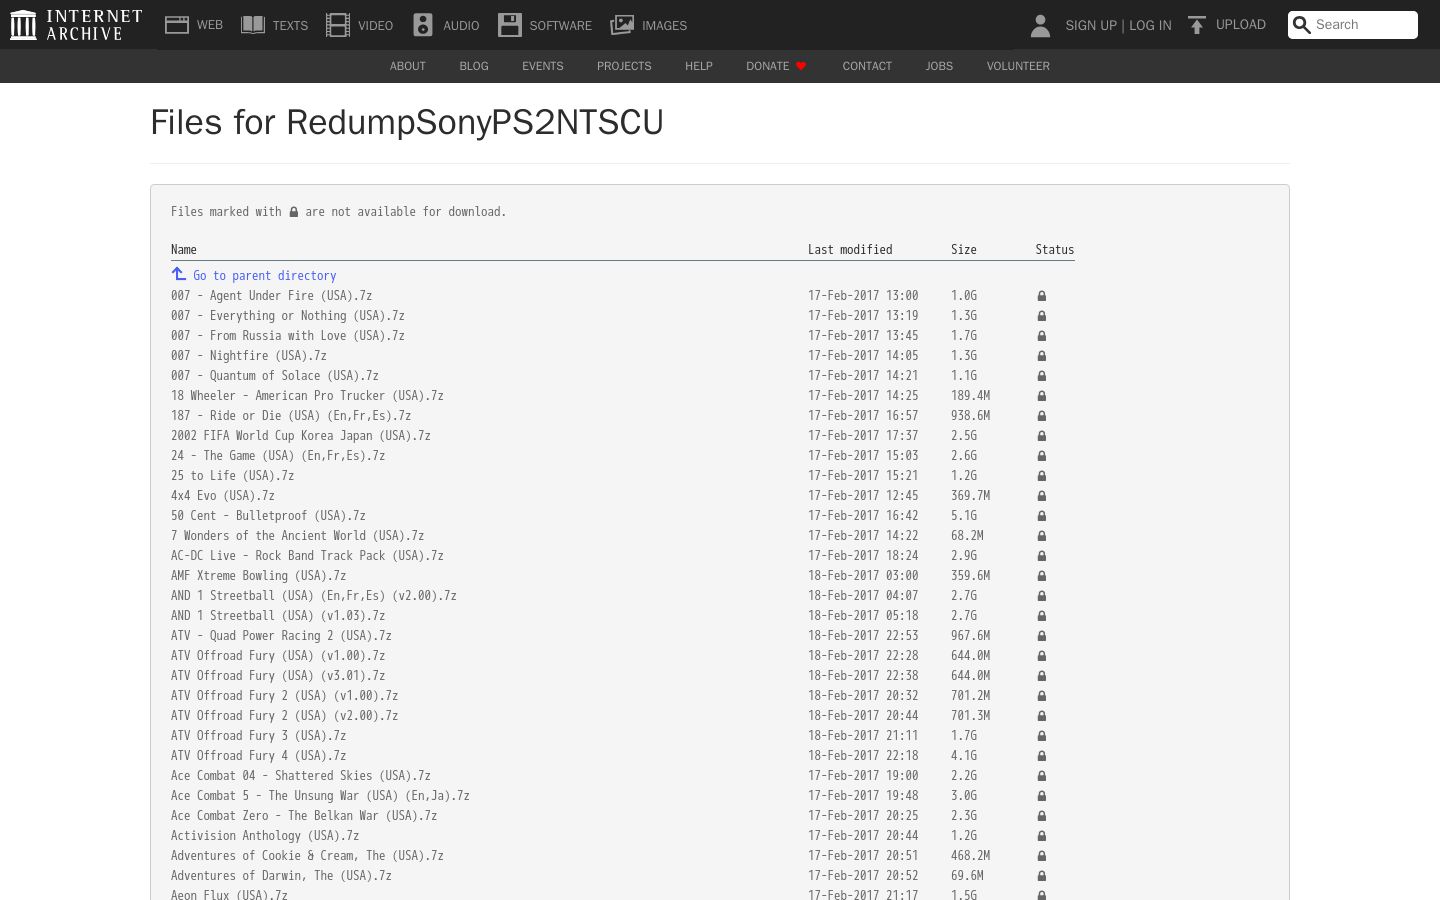Click the Upload arrow icon
This screenshot has height=900, width=1440.
[x=1196, y=25]
